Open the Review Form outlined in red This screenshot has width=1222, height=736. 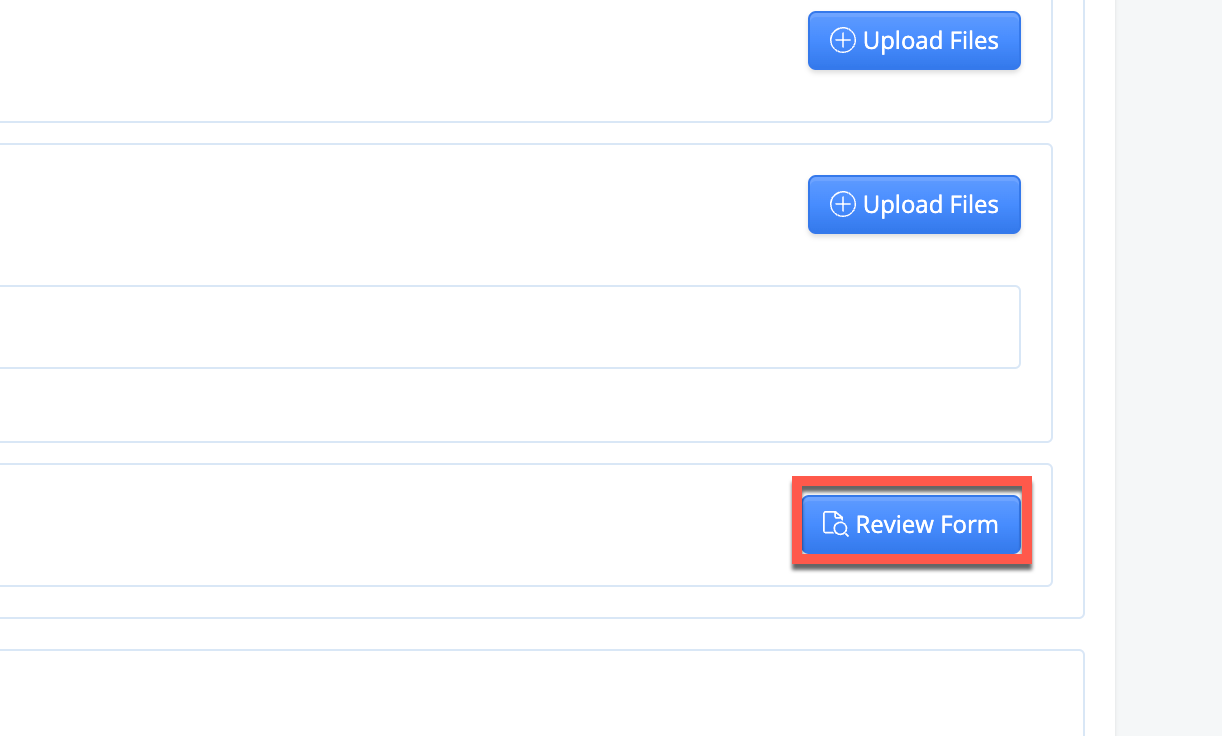(x=911, y=523)
